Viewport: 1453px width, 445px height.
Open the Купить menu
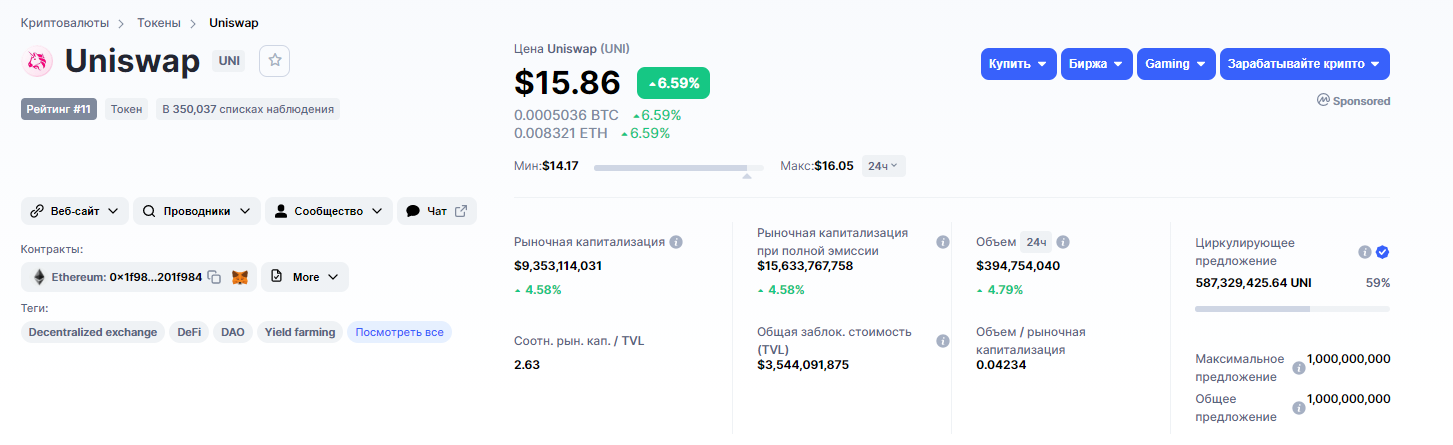click(x=1019, y=64)
